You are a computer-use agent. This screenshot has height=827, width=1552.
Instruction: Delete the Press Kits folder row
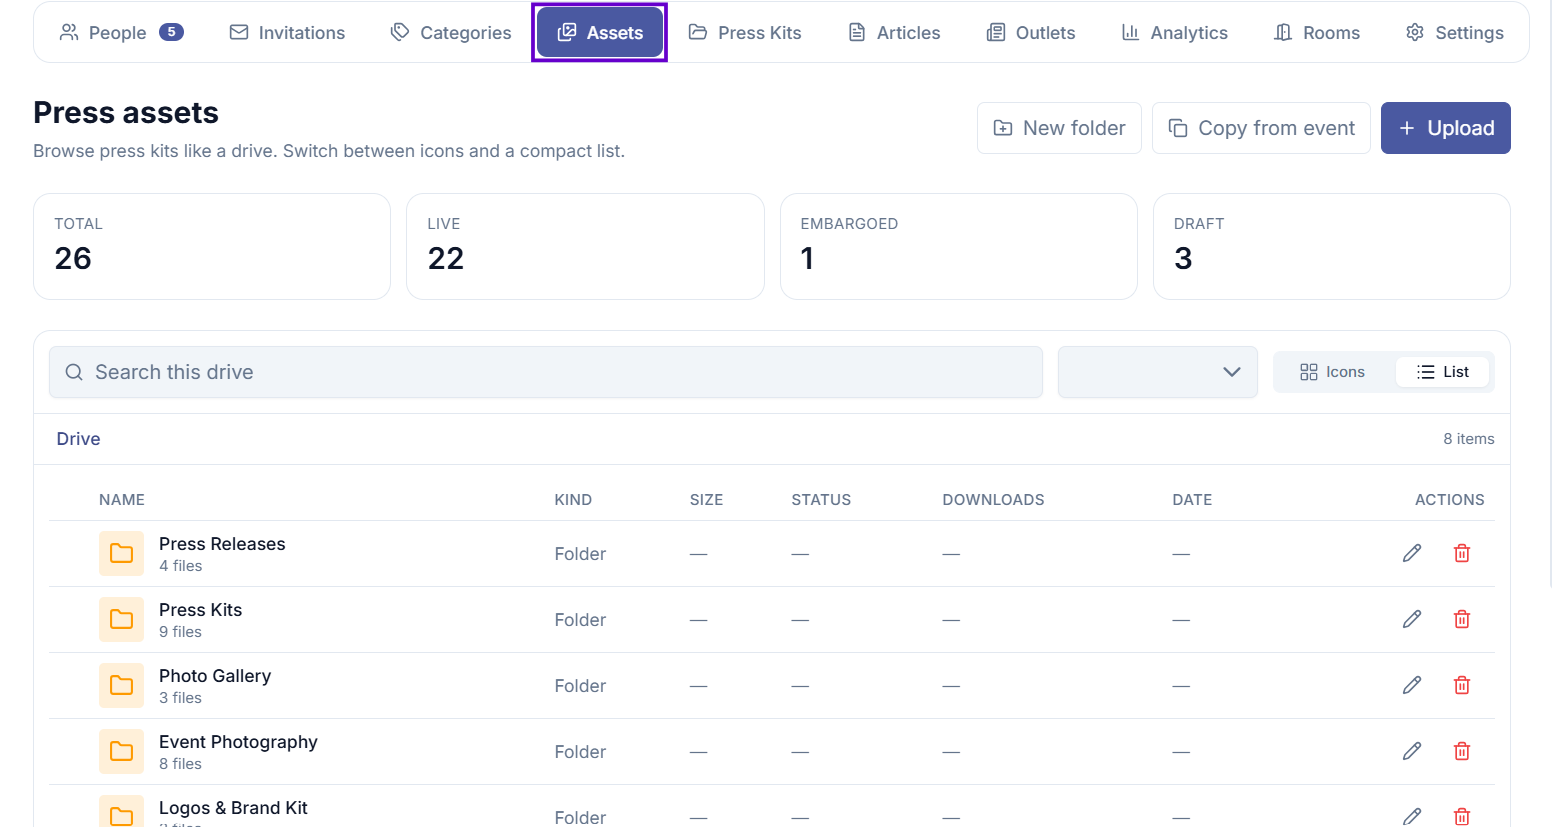tap(1462, 619)
